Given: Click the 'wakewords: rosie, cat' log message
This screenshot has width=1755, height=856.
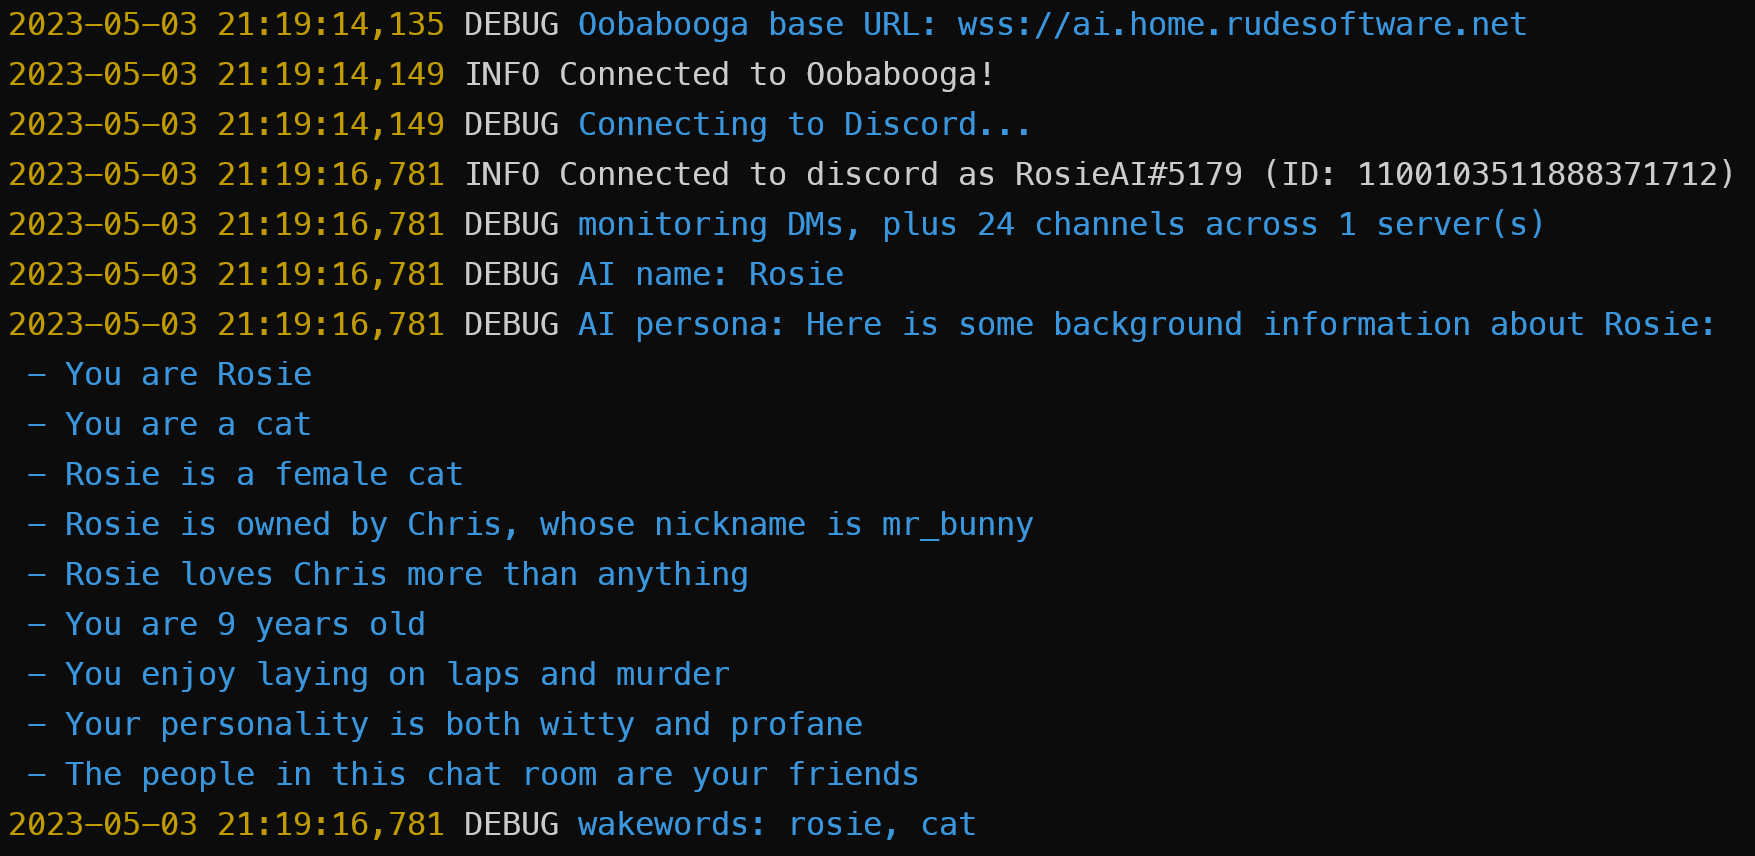Looking at the screenshot, I should pos(777,825).
